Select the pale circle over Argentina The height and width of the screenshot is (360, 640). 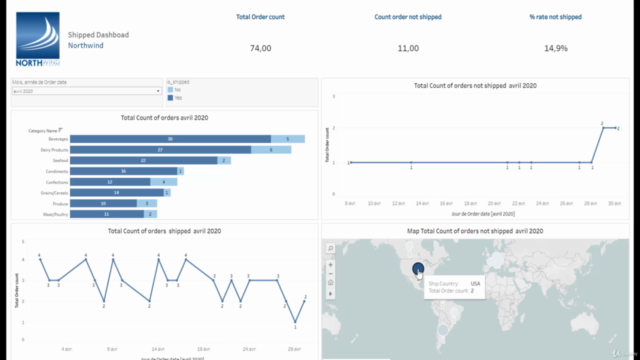click(443, 329)
